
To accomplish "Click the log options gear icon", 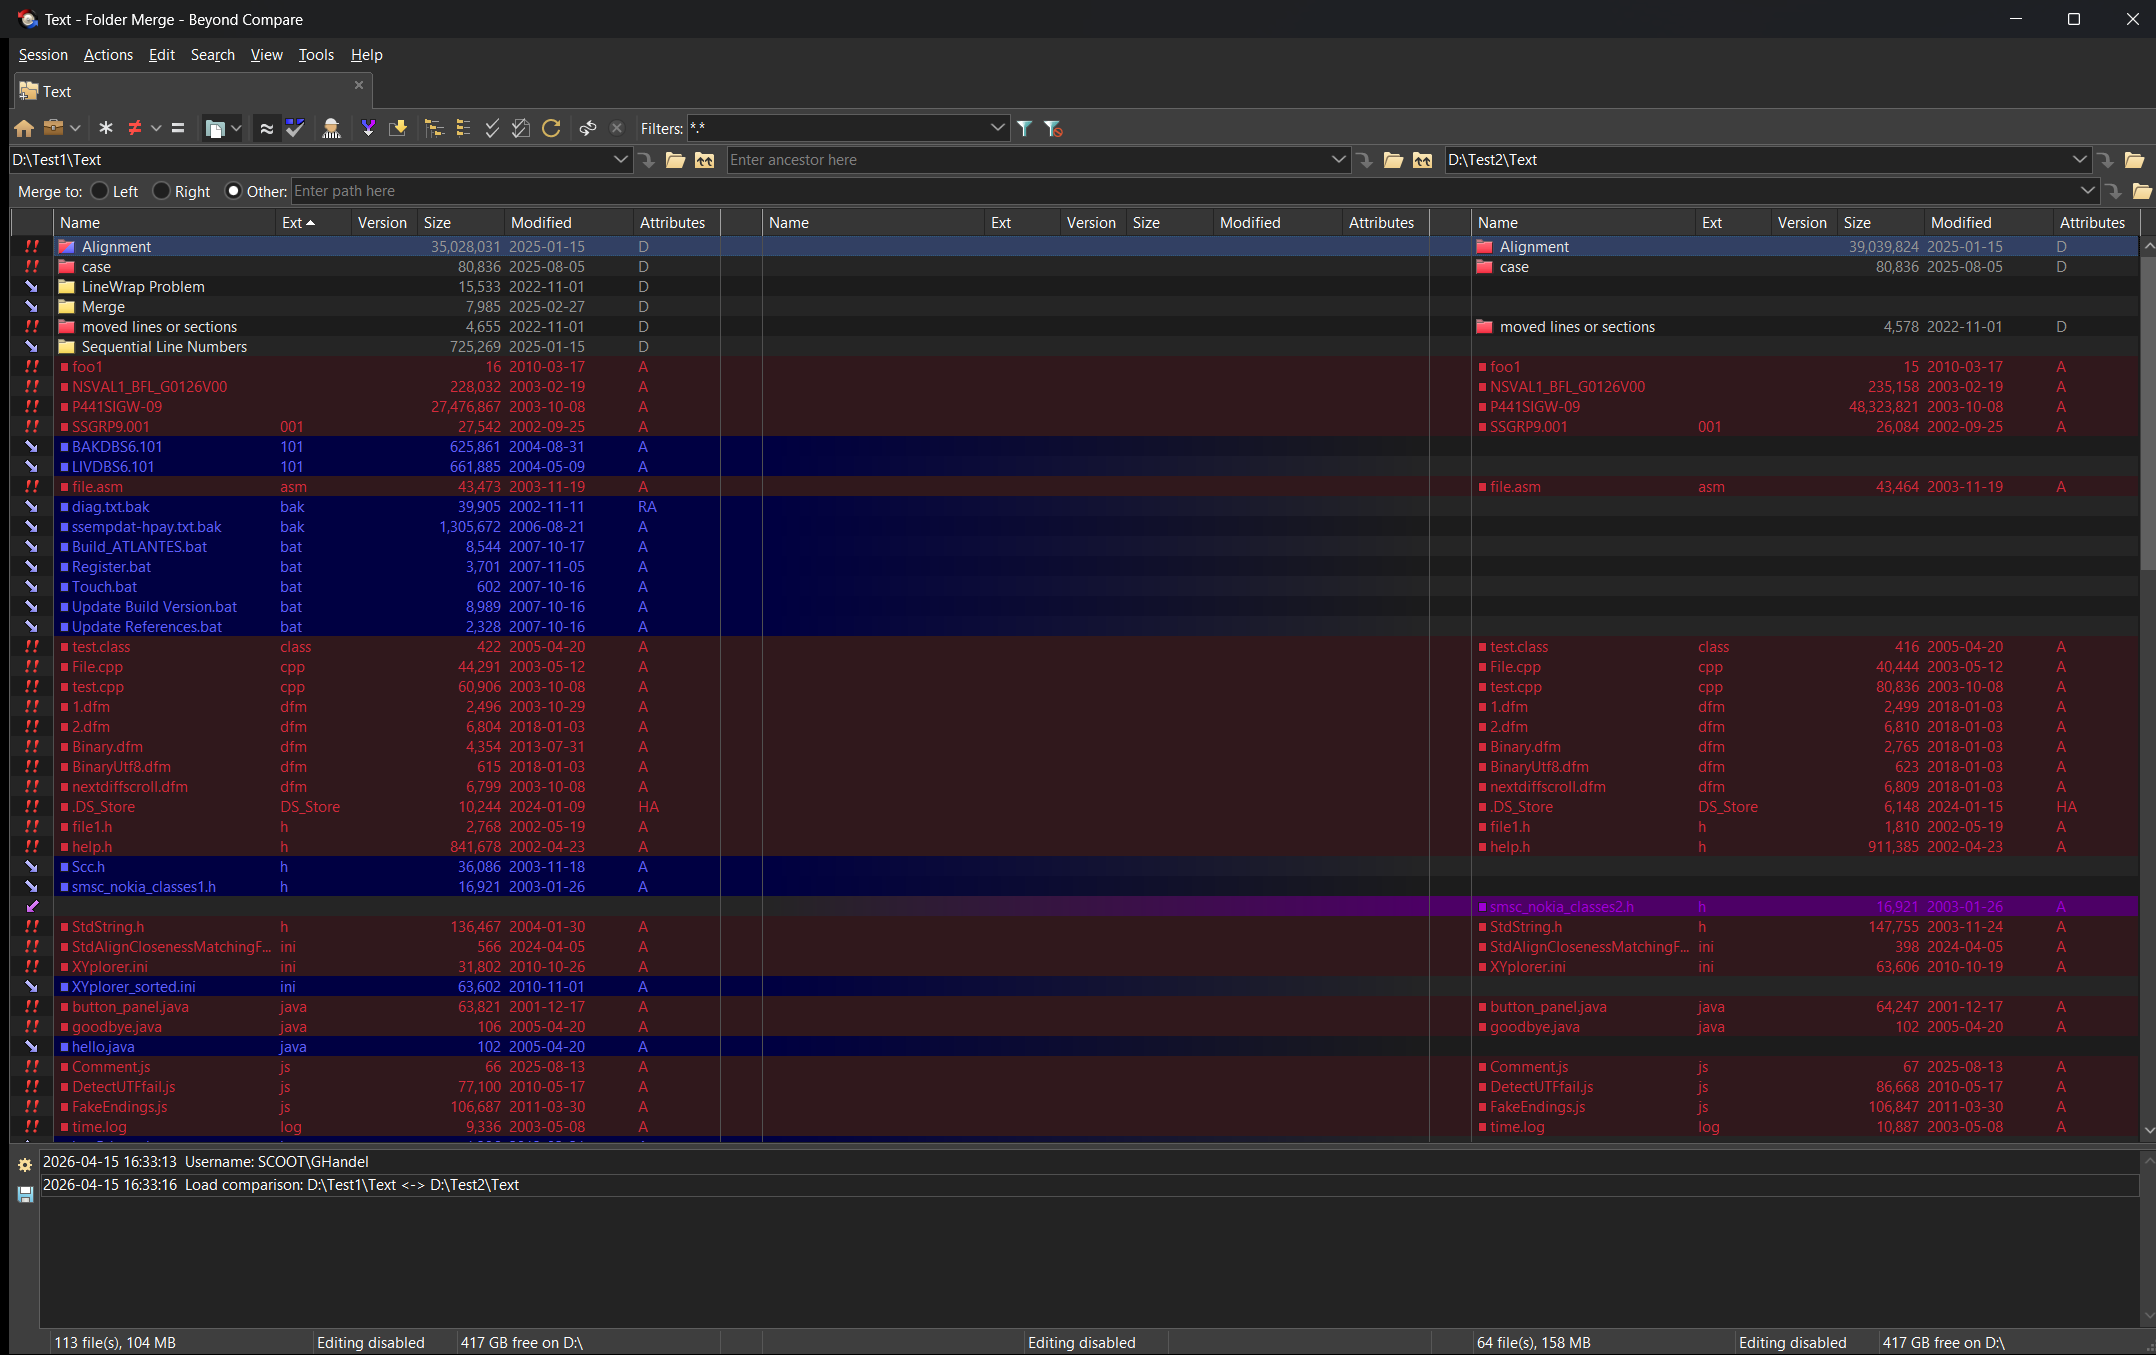I will coord(25,1165).
